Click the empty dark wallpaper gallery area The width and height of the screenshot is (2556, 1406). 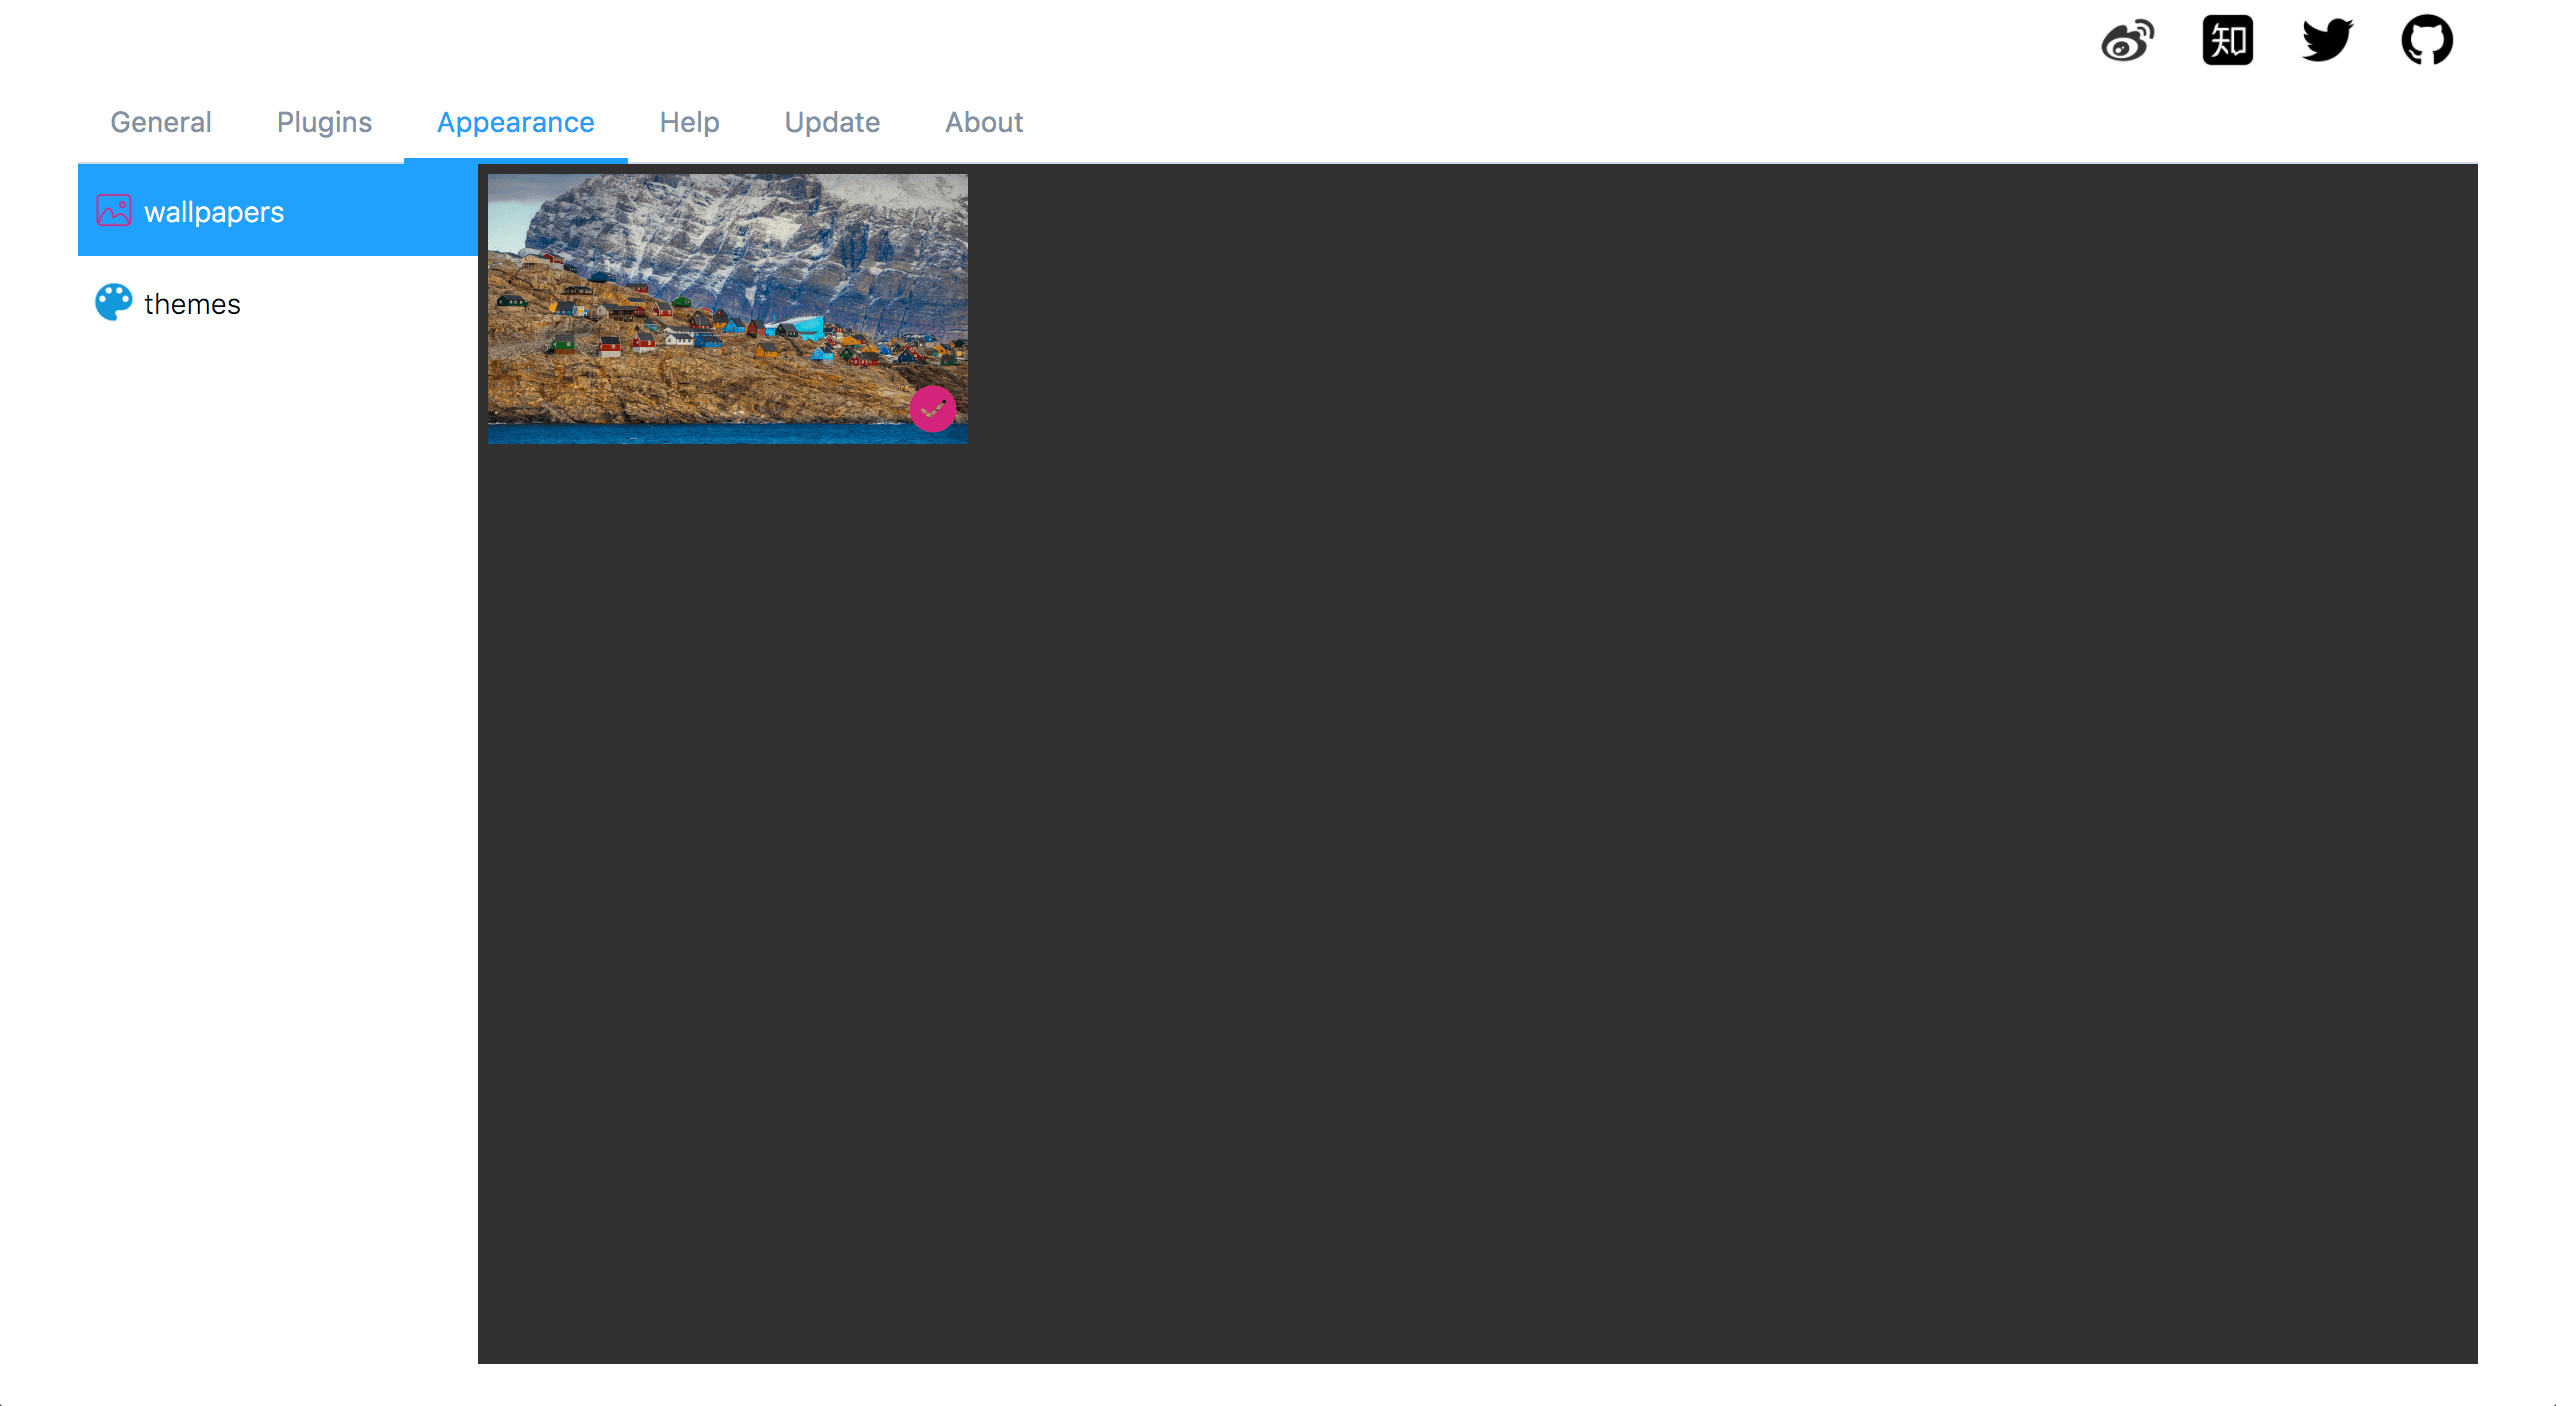click(1500, 800)
